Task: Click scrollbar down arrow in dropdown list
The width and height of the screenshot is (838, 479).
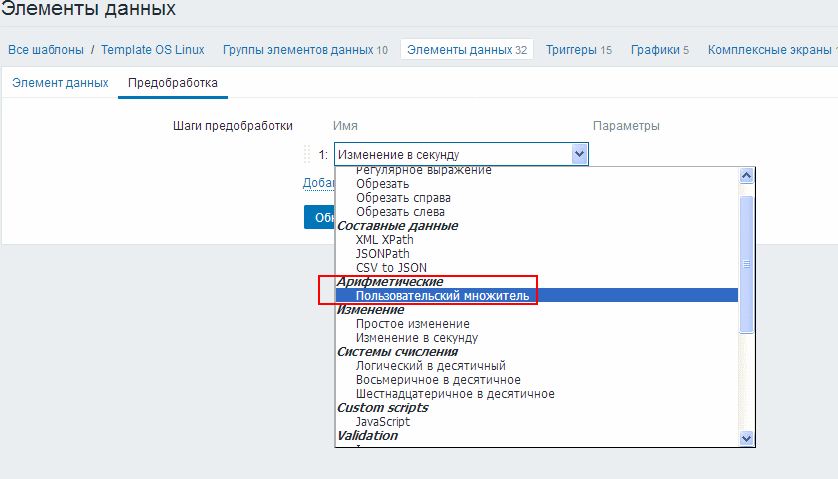Action: [x=745, y=437]
